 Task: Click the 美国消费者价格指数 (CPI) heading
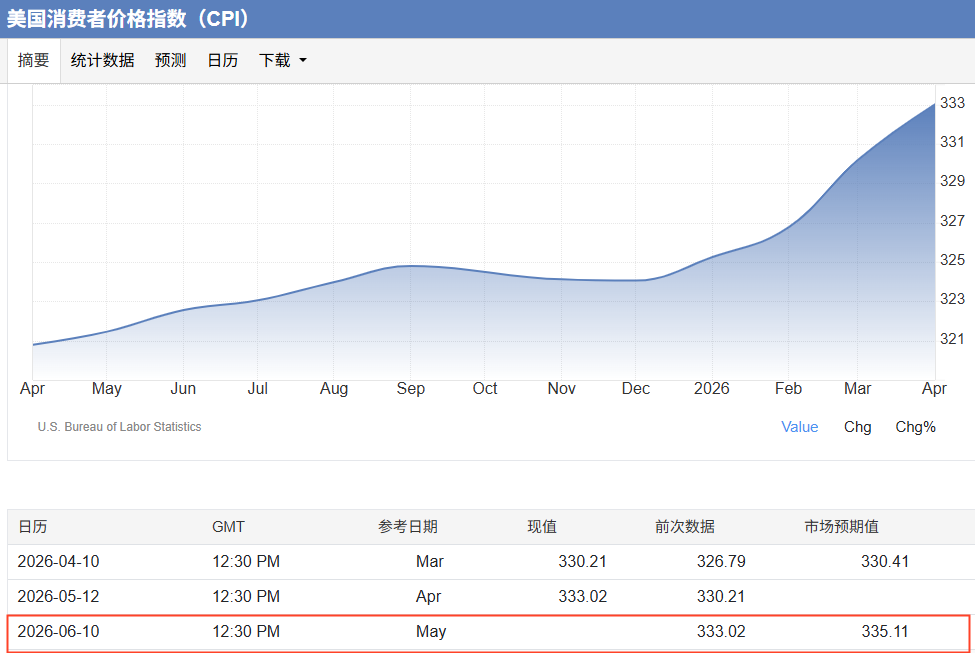tap(128, 19)
